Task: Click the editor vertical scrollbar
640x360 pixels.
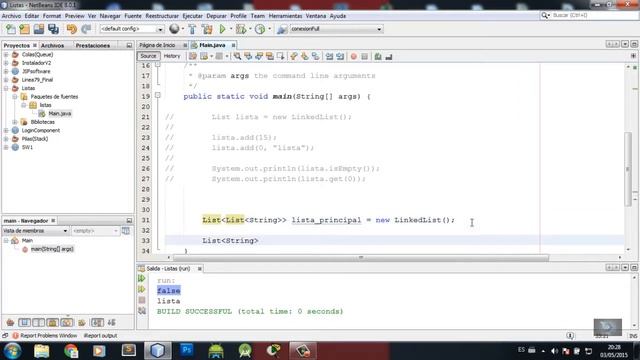Action: click(628, 169)
